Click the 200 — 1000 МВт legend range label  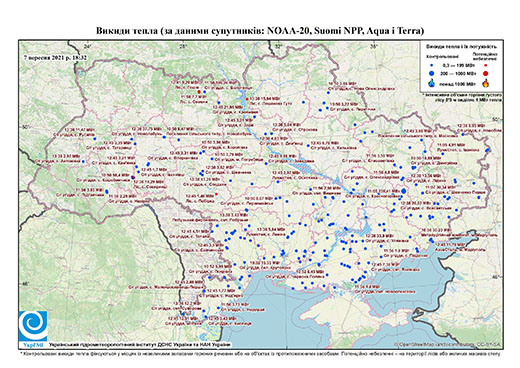459,73
